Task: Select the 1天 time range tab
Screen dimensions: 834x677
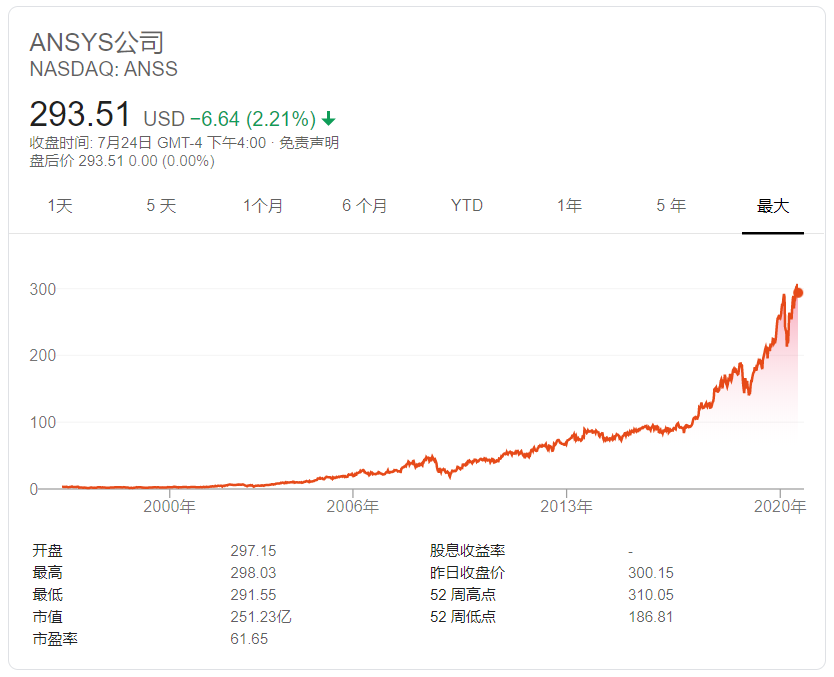Action: click(60, 205)
